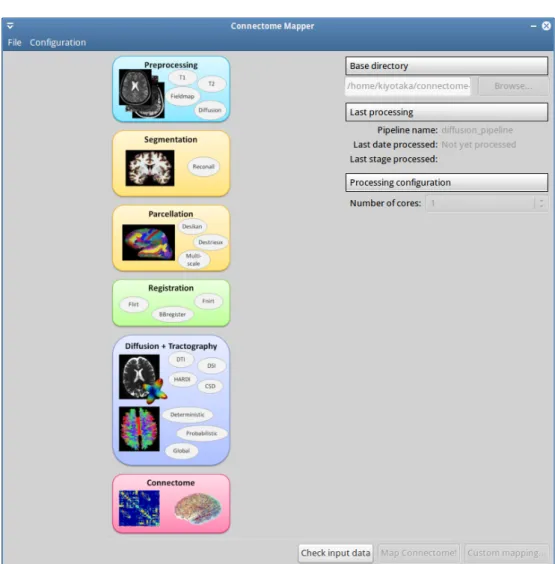Click the Base directory header
The image size is (555, 564).
pyautogui.click(x=447, y=66)
